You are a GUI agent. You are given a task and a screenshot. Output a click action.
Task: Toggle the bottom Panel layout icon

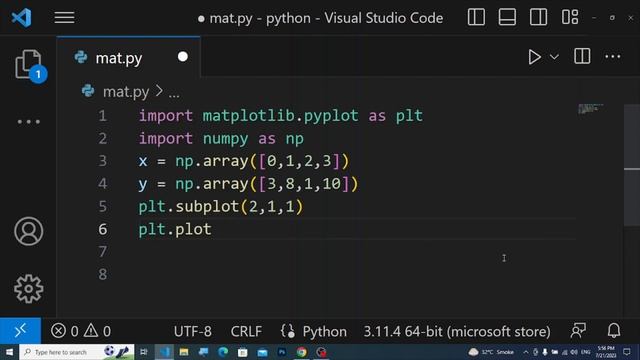(507, 18)
